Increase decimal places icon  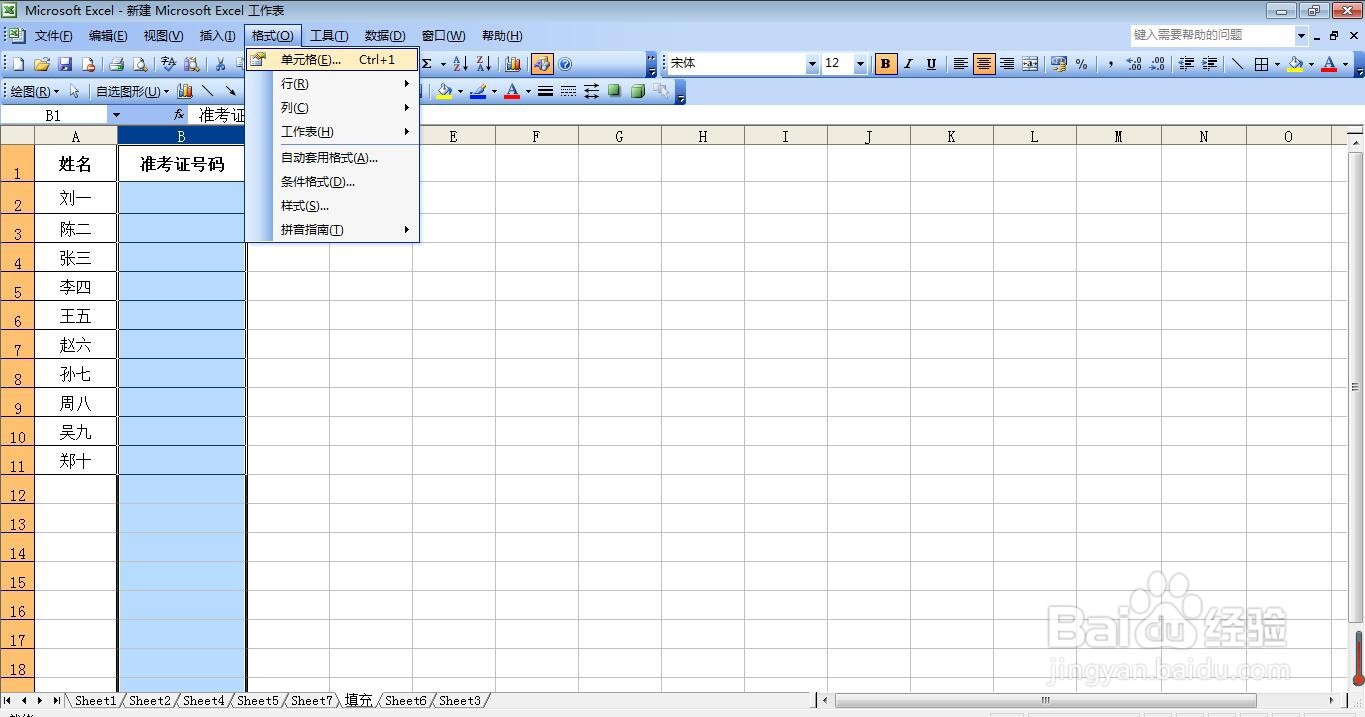tap(1134, 64)
